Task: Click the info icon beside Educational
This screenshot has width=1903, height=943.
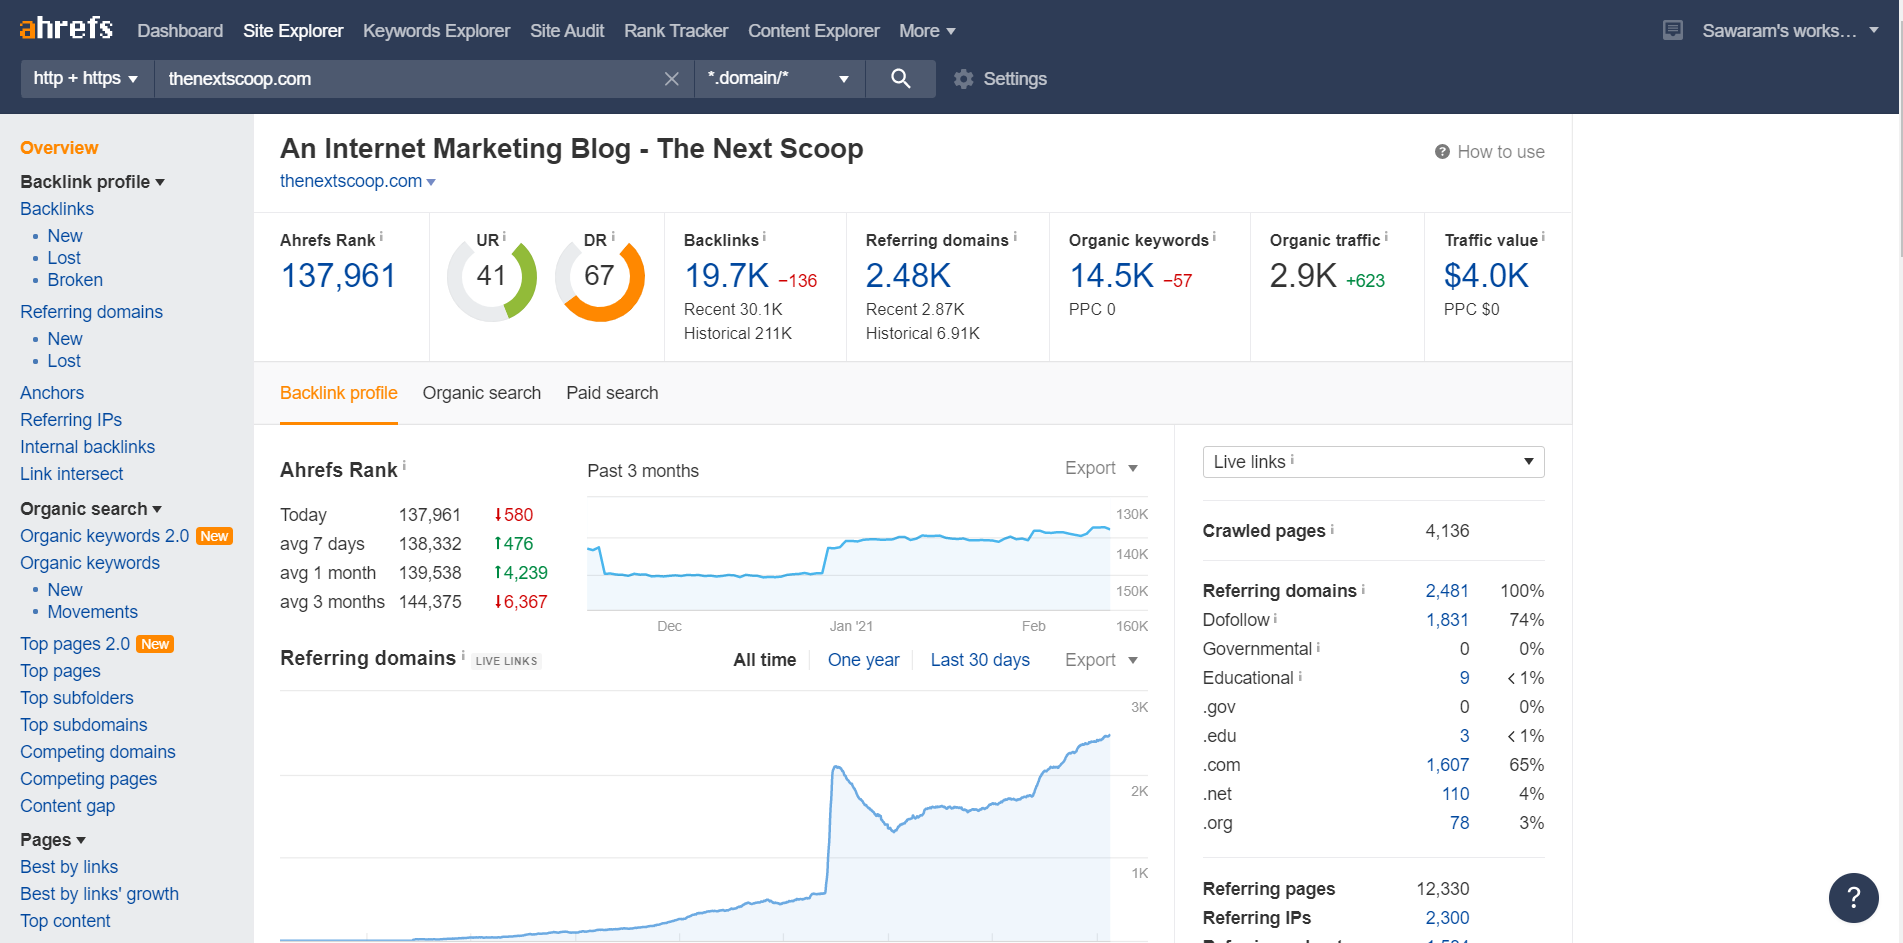Action: coord(1300,676)
